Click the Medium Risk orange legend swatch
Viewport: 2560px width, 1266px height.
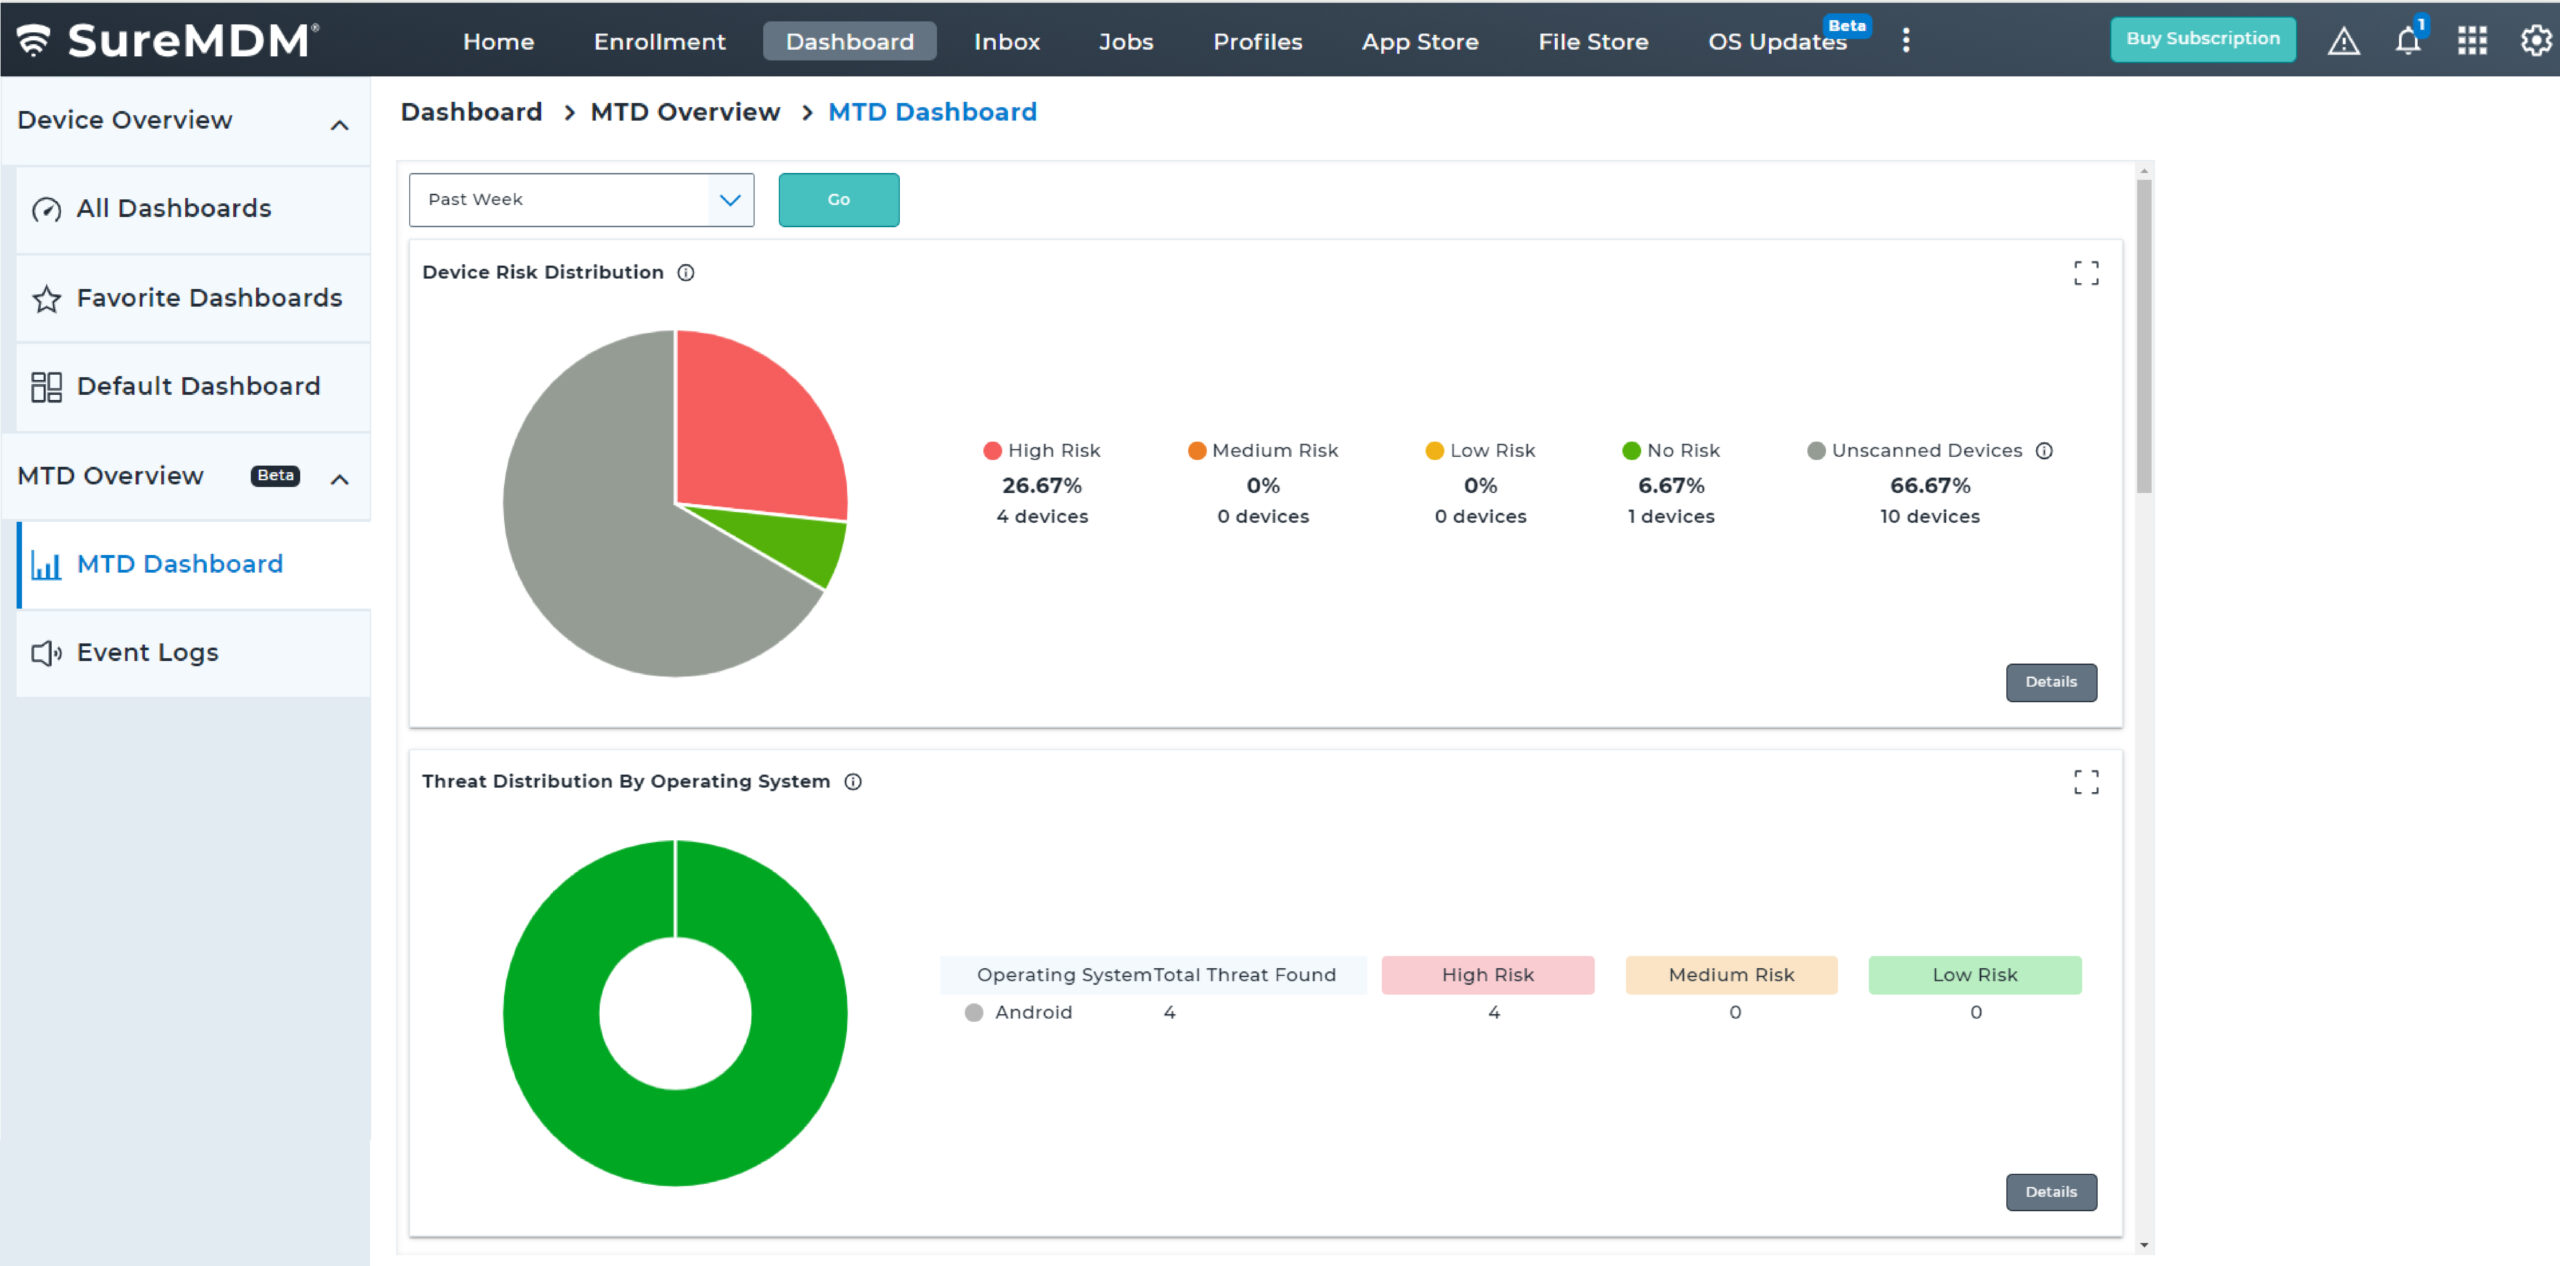[x=1196, y=451]
